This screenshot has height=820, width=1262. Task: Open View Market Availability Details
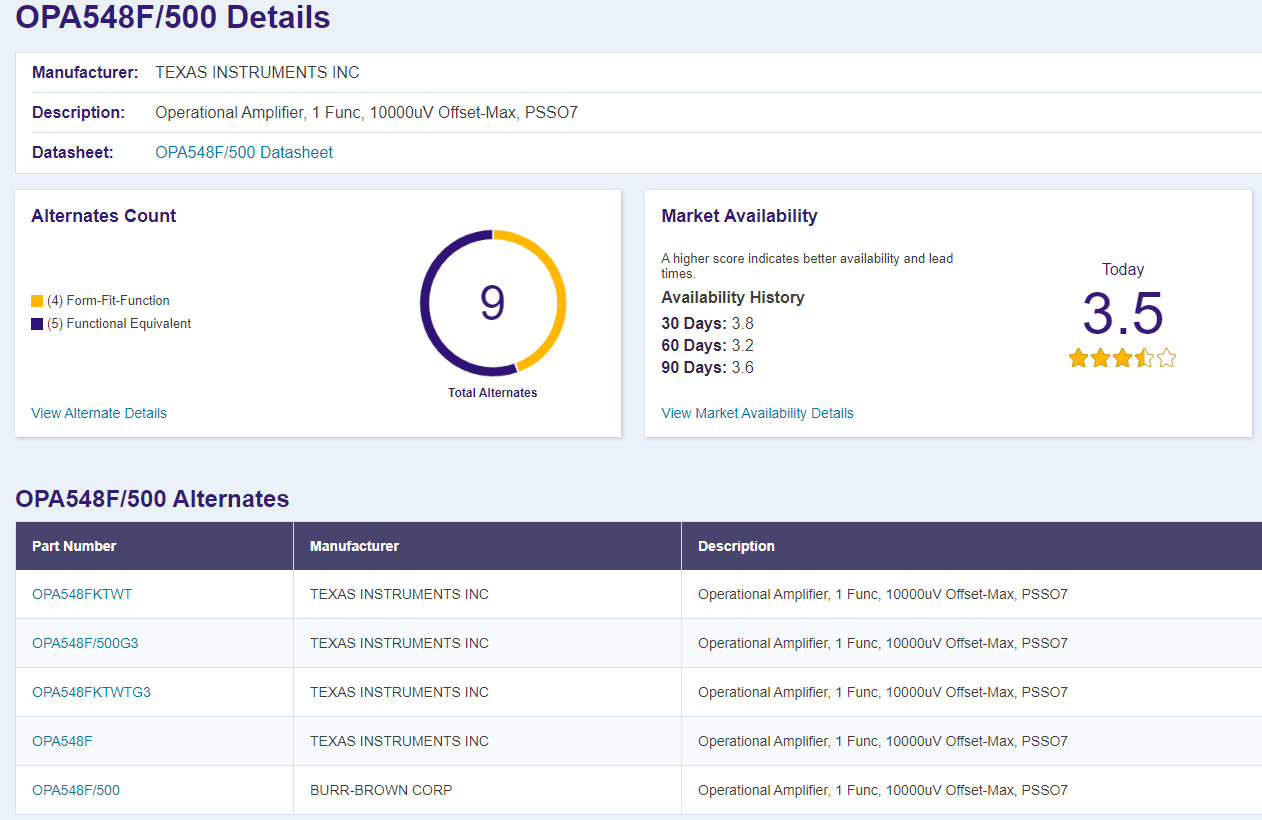click(757, 413)
